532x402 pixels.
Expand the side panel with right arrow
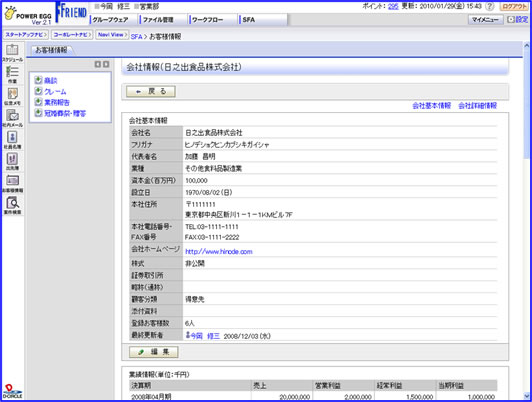[106, 64]
